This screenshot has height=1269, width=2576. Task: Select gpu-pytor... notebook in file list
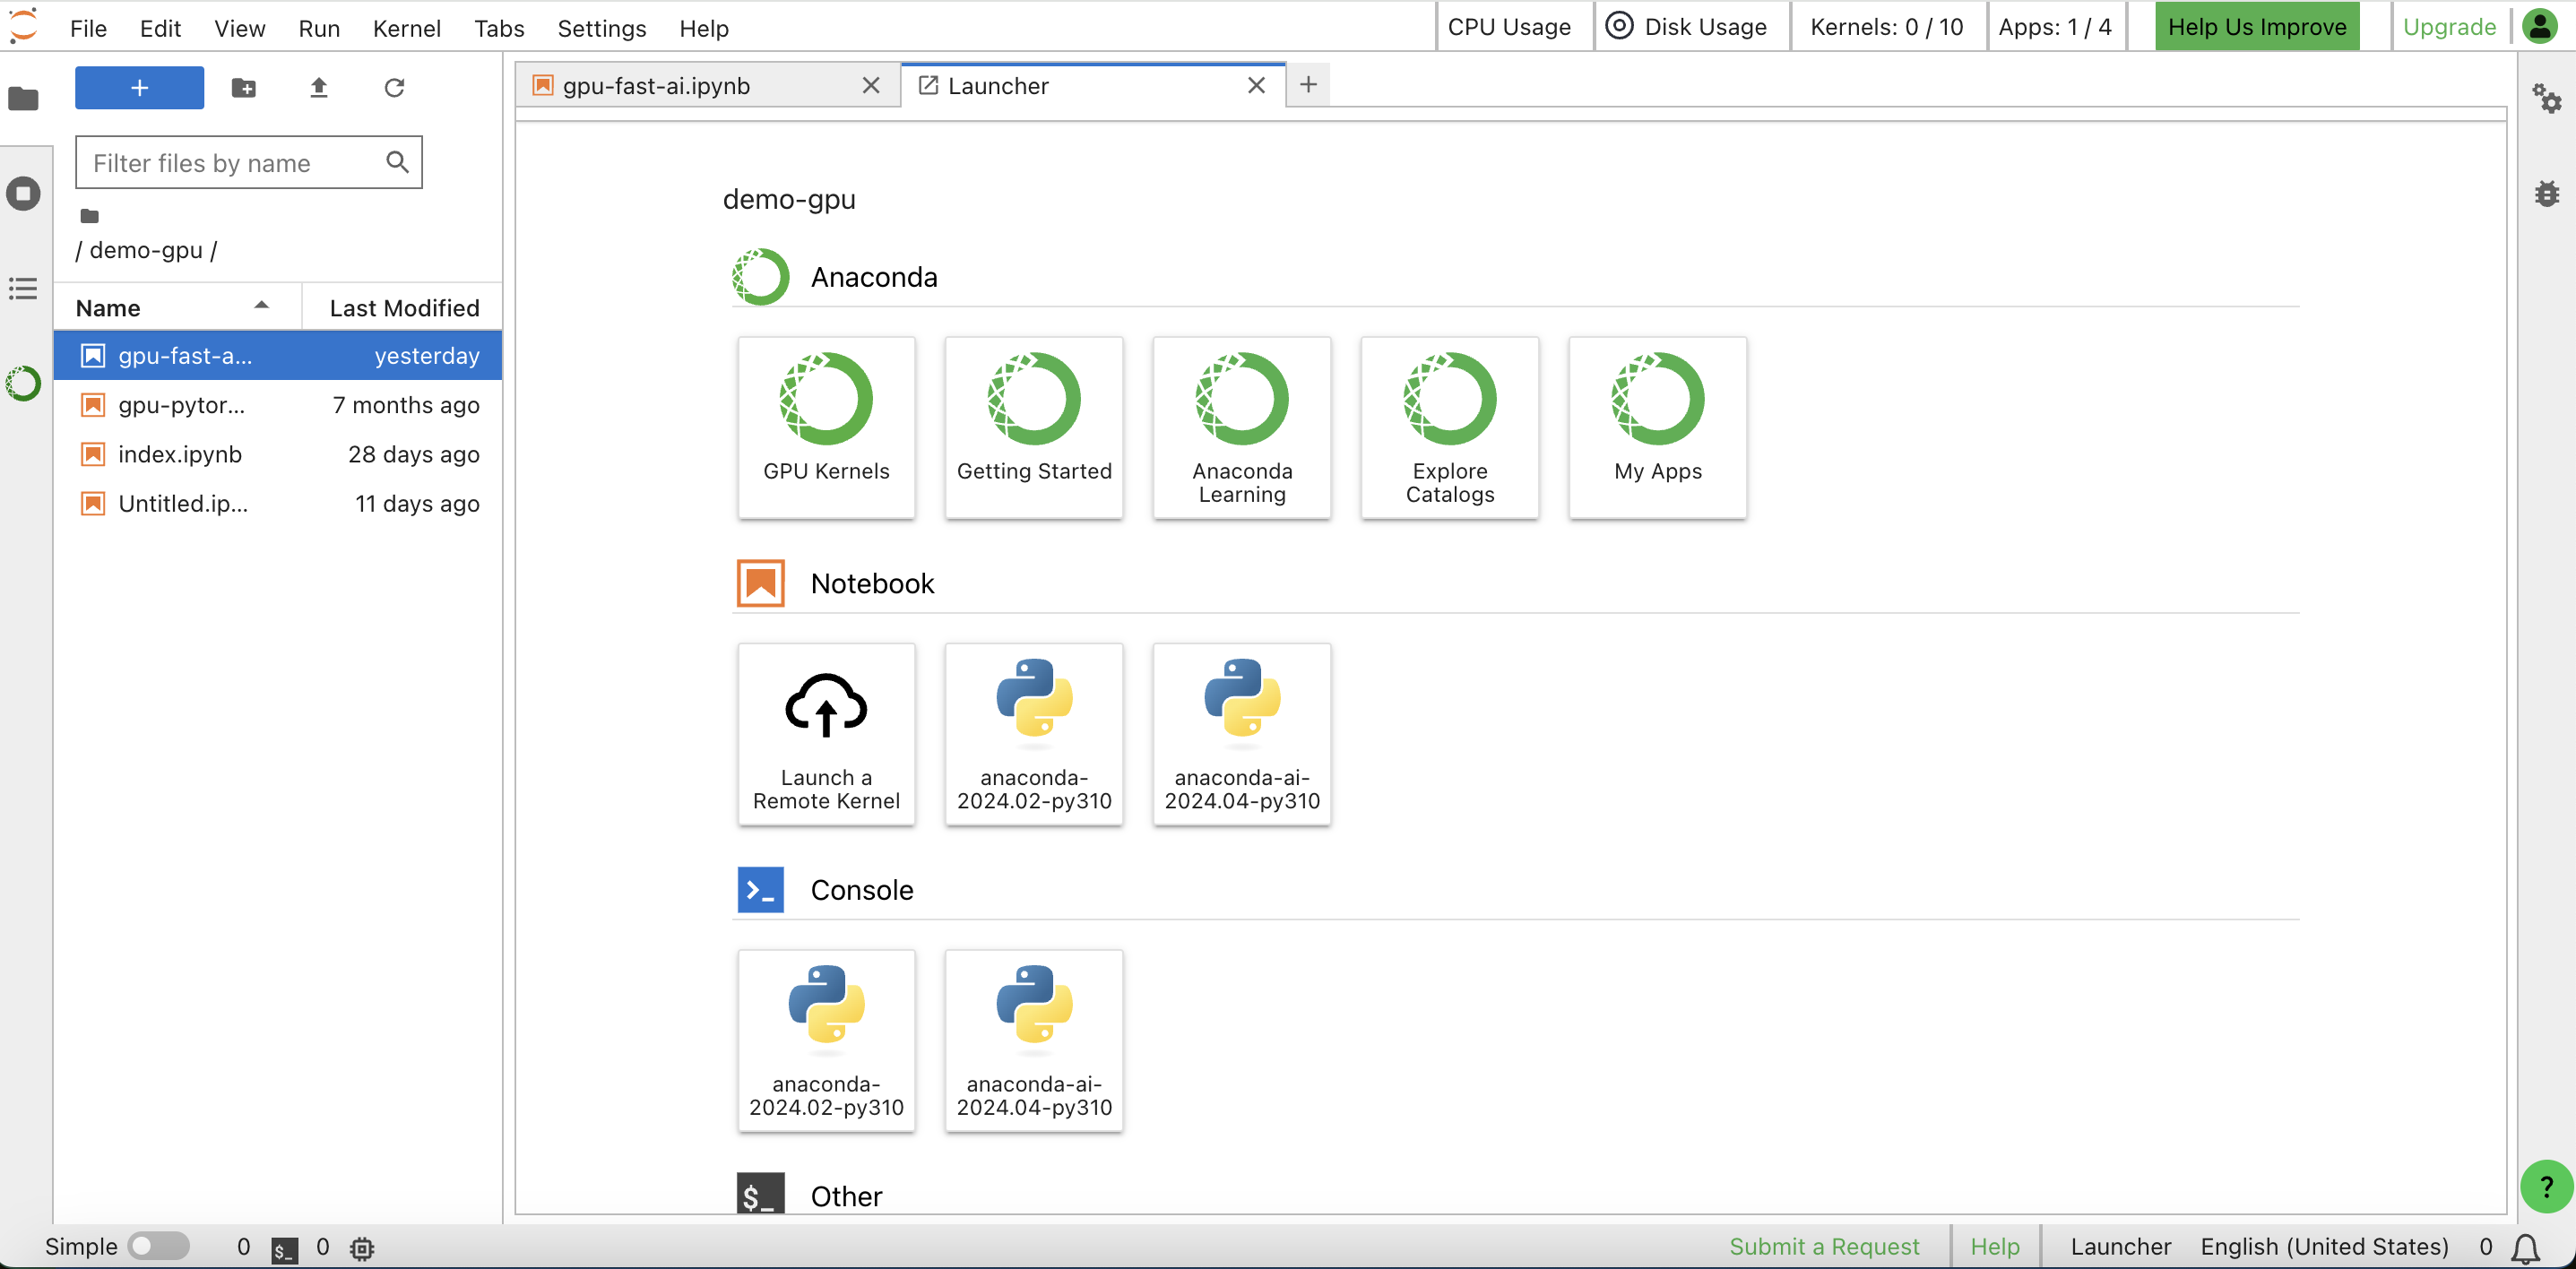point(278,405)
